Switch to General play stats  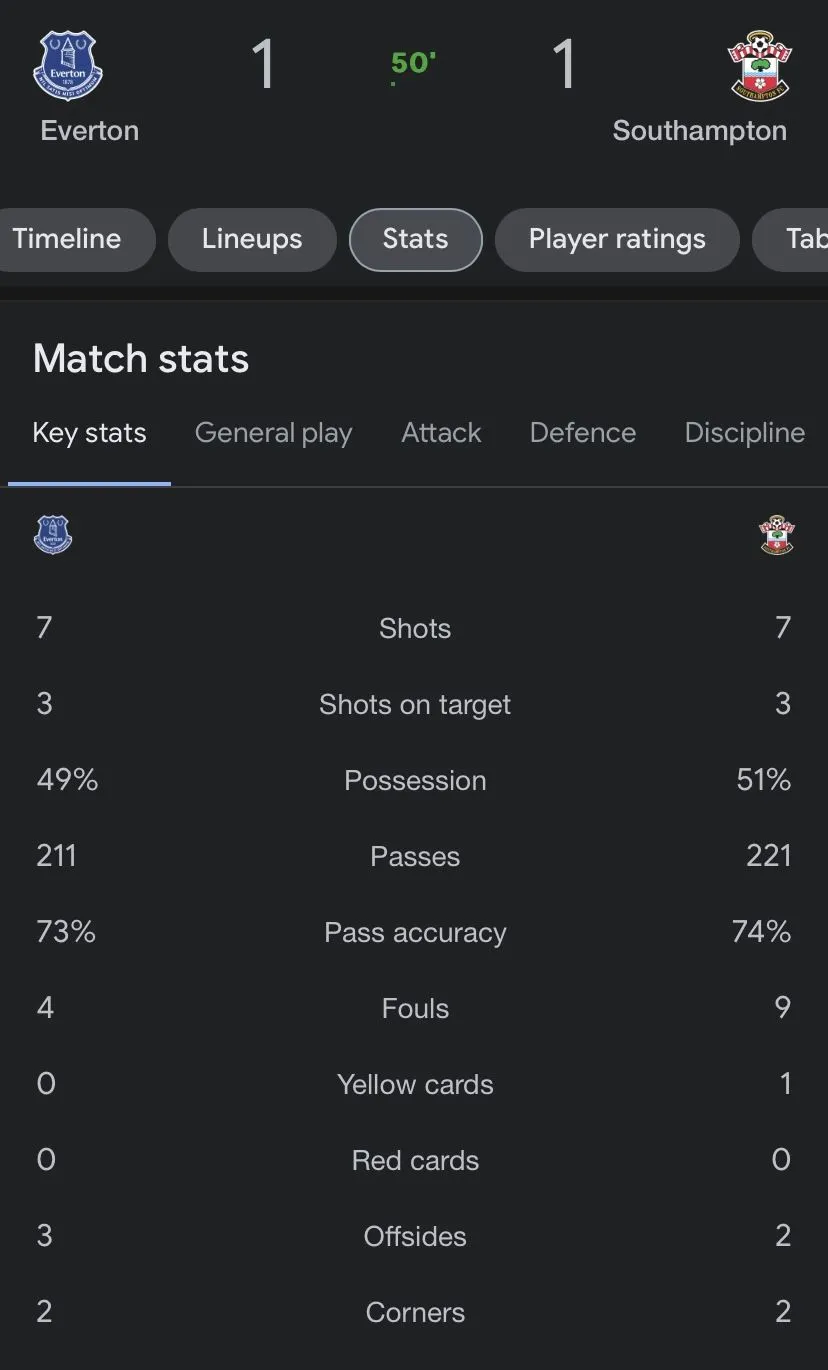[x=273, y=433]
